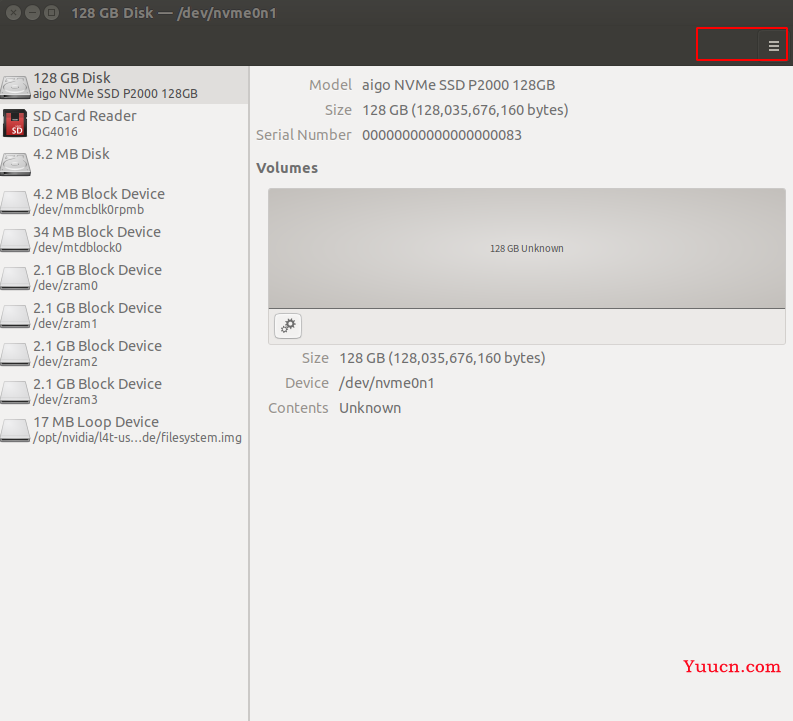Click the mtdblock0 block device icon
This screenshot has height=721, width=793.
[x=15, y=240]
